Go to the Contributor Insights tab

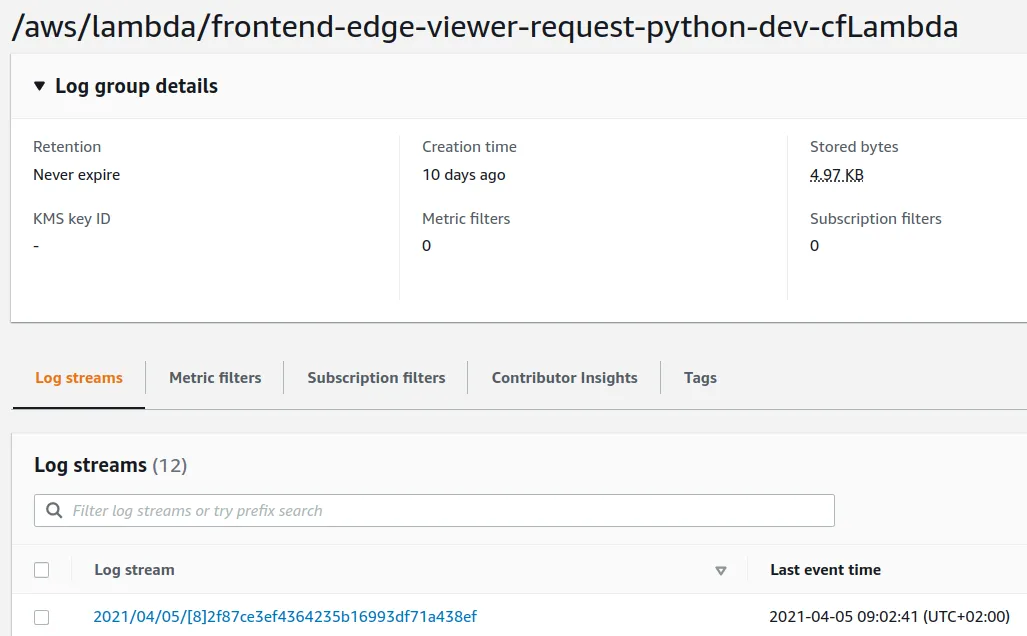coord(564,378)
